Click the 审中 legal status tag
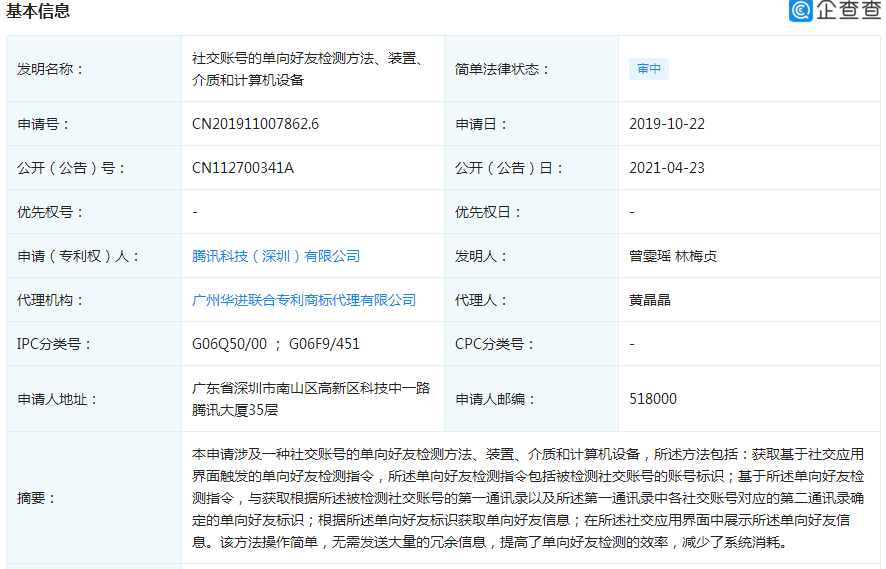886x569 pixels. 649,69
